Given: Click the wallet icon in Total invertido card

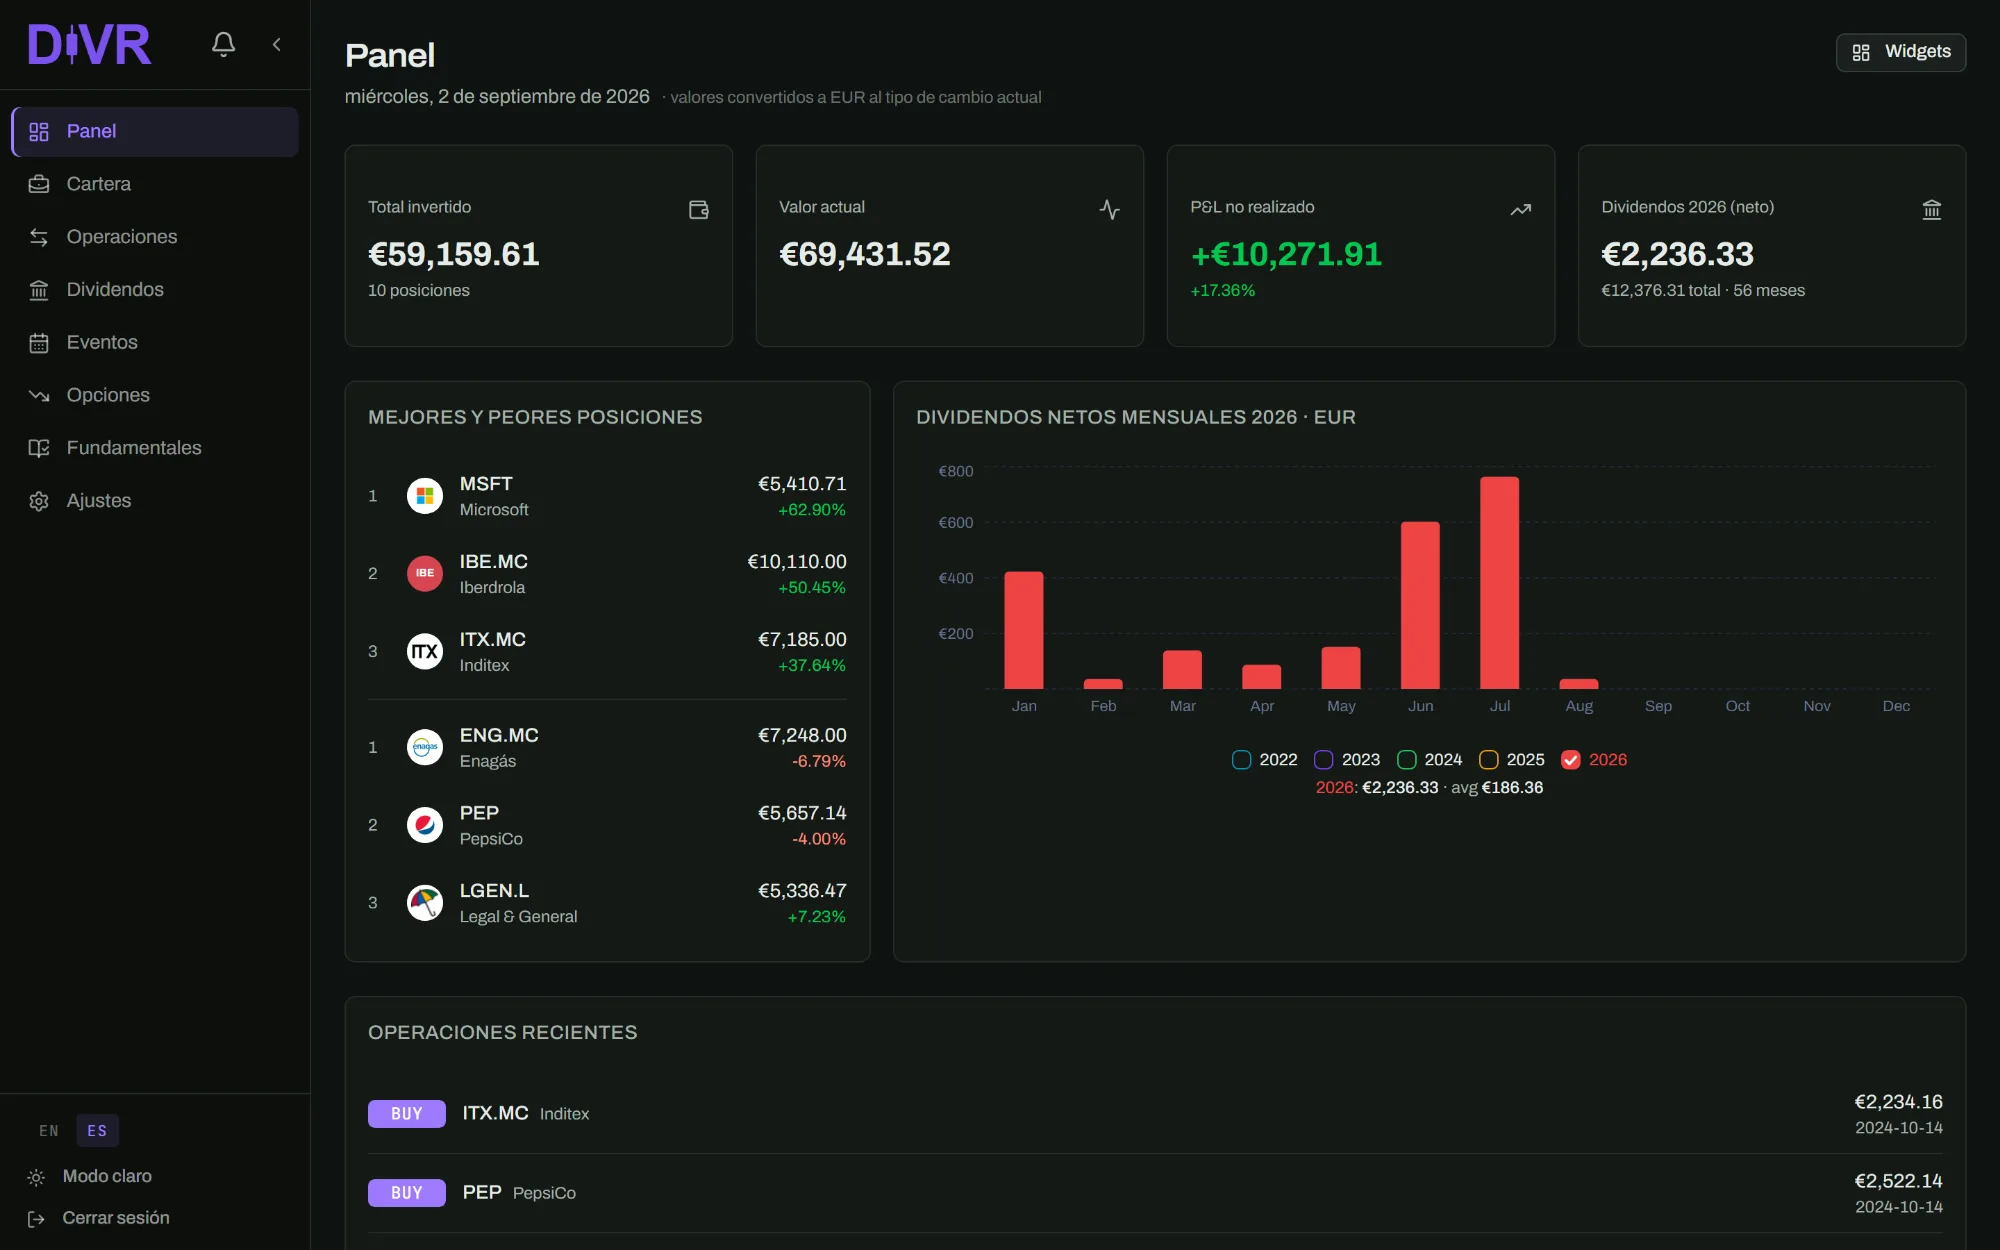Looking at the screenshot, I should pyautogui.click(x=699, y=209).
